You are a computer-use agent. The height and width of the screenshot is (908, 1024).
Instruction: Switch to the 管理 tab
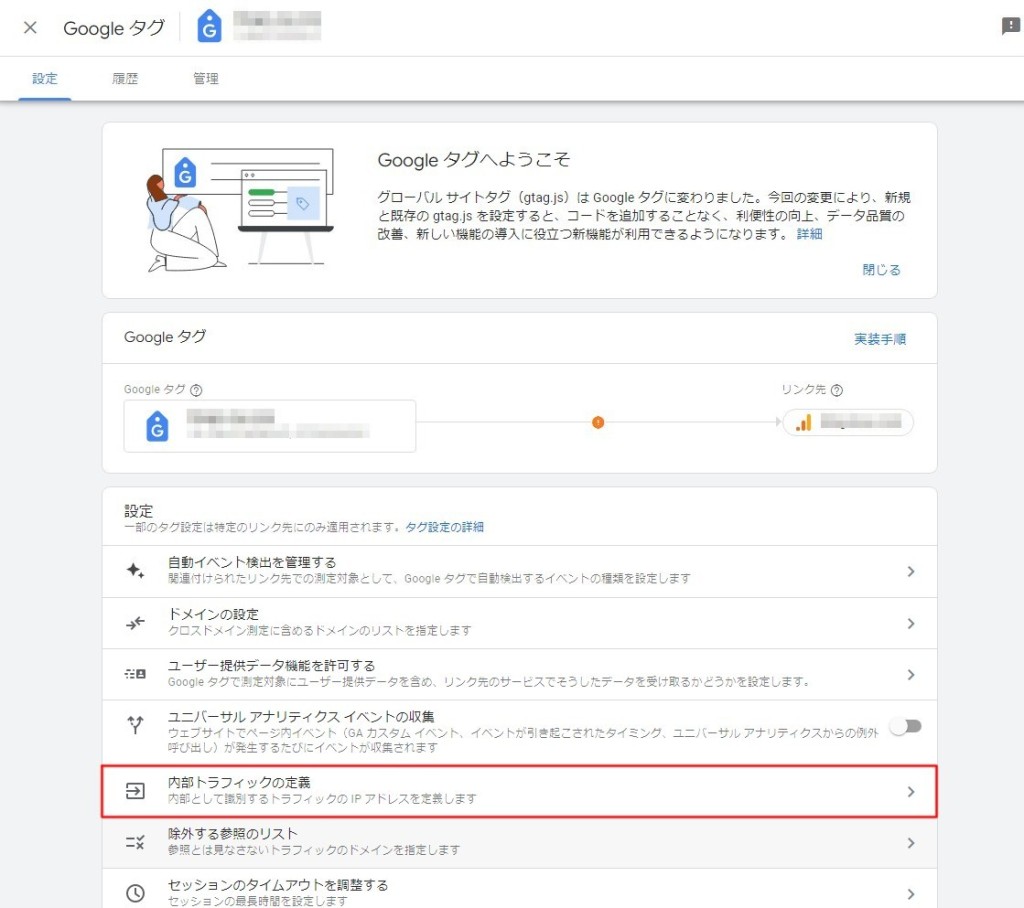point(206,79)
